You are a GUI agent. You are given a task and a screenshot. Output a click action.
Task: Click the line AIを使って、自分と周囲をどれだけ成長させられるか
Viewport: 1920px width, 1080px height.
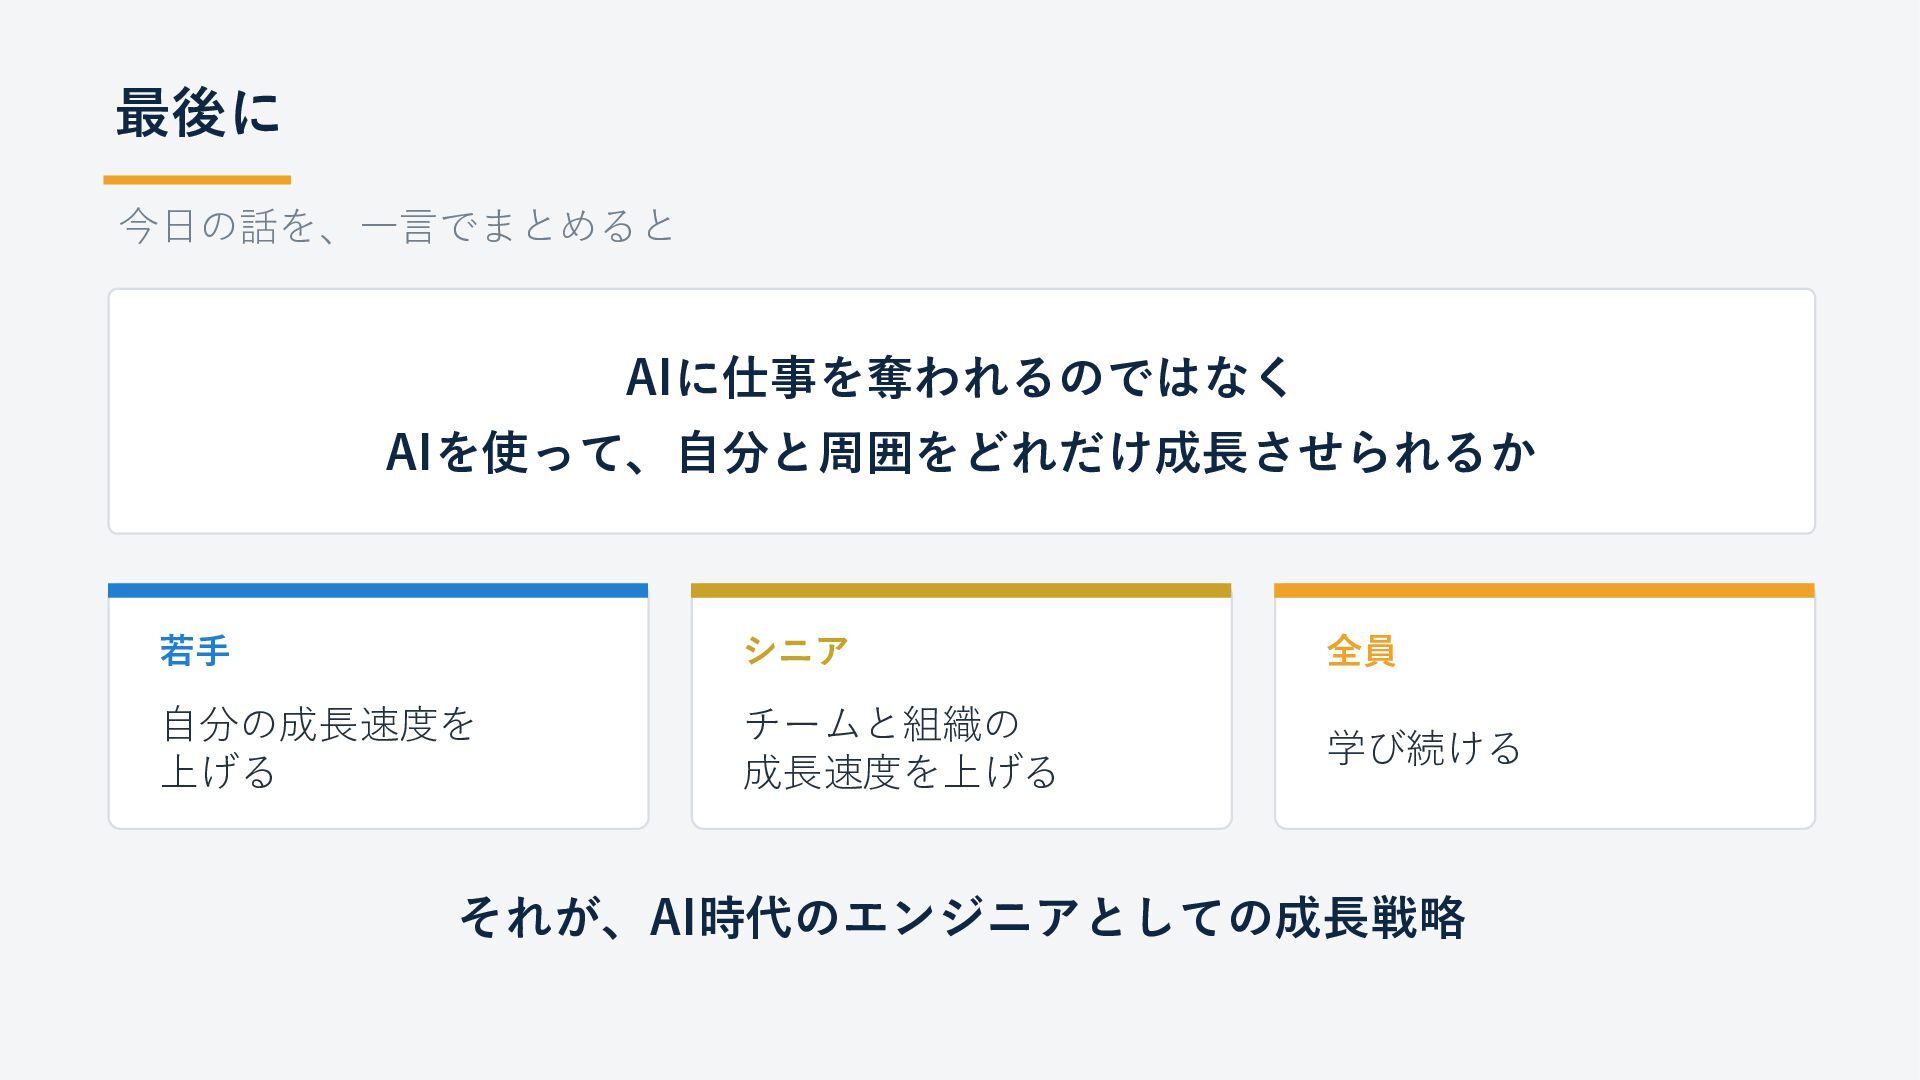pyautogui.click(x=960, y=452)
